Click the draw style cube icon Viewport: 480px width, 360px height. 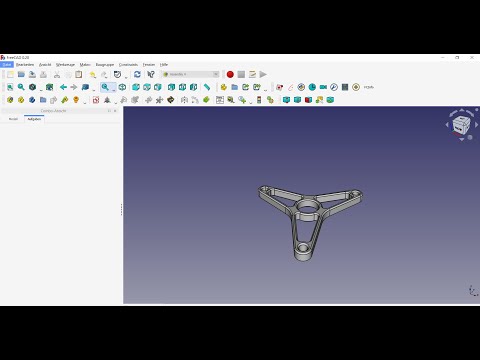coord(32,87)
